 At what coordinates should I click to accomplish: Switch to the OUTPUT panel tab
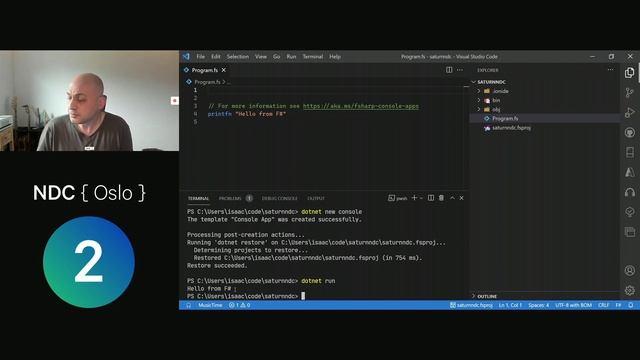click(316, 198)
